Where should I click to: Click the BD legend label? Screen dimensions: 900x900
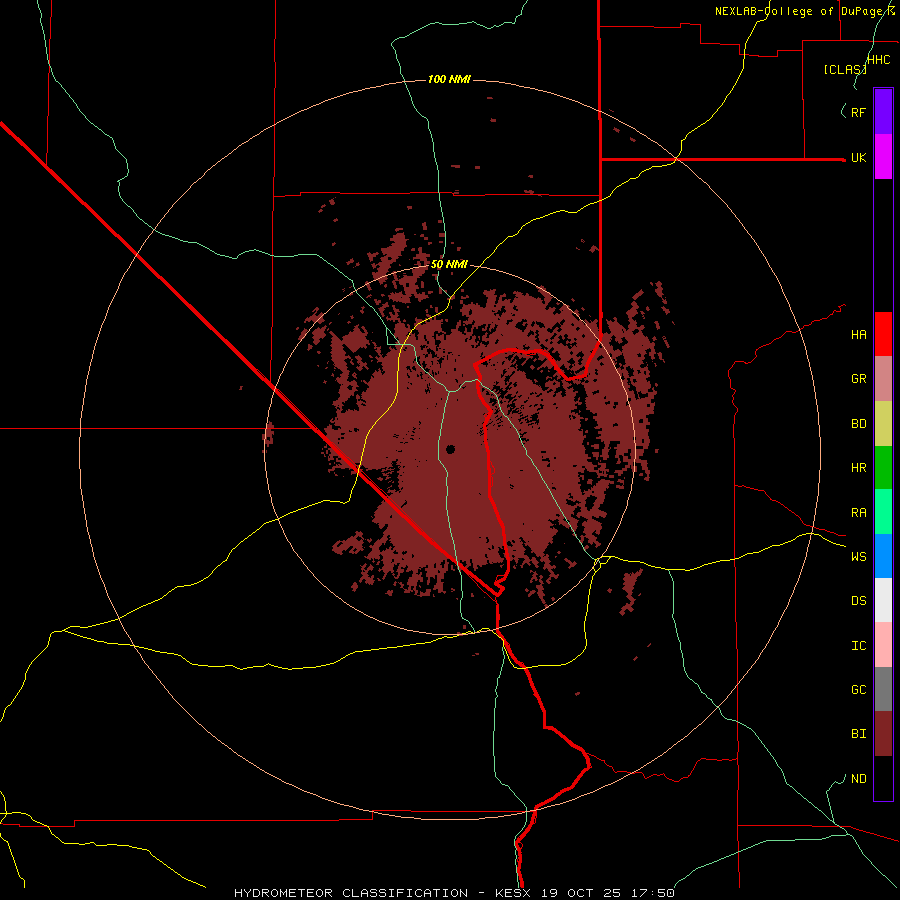coord(858,424)
